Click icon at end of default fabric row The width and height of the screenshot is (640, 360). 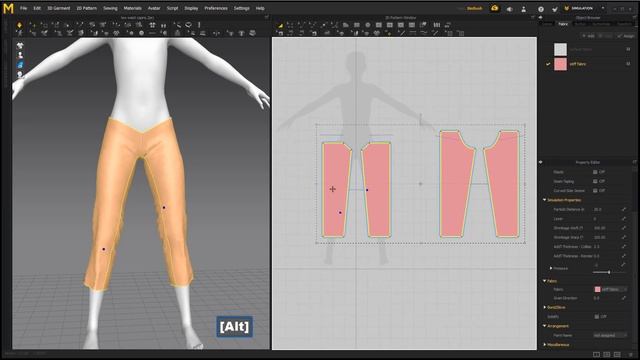[x=628, y=49]
